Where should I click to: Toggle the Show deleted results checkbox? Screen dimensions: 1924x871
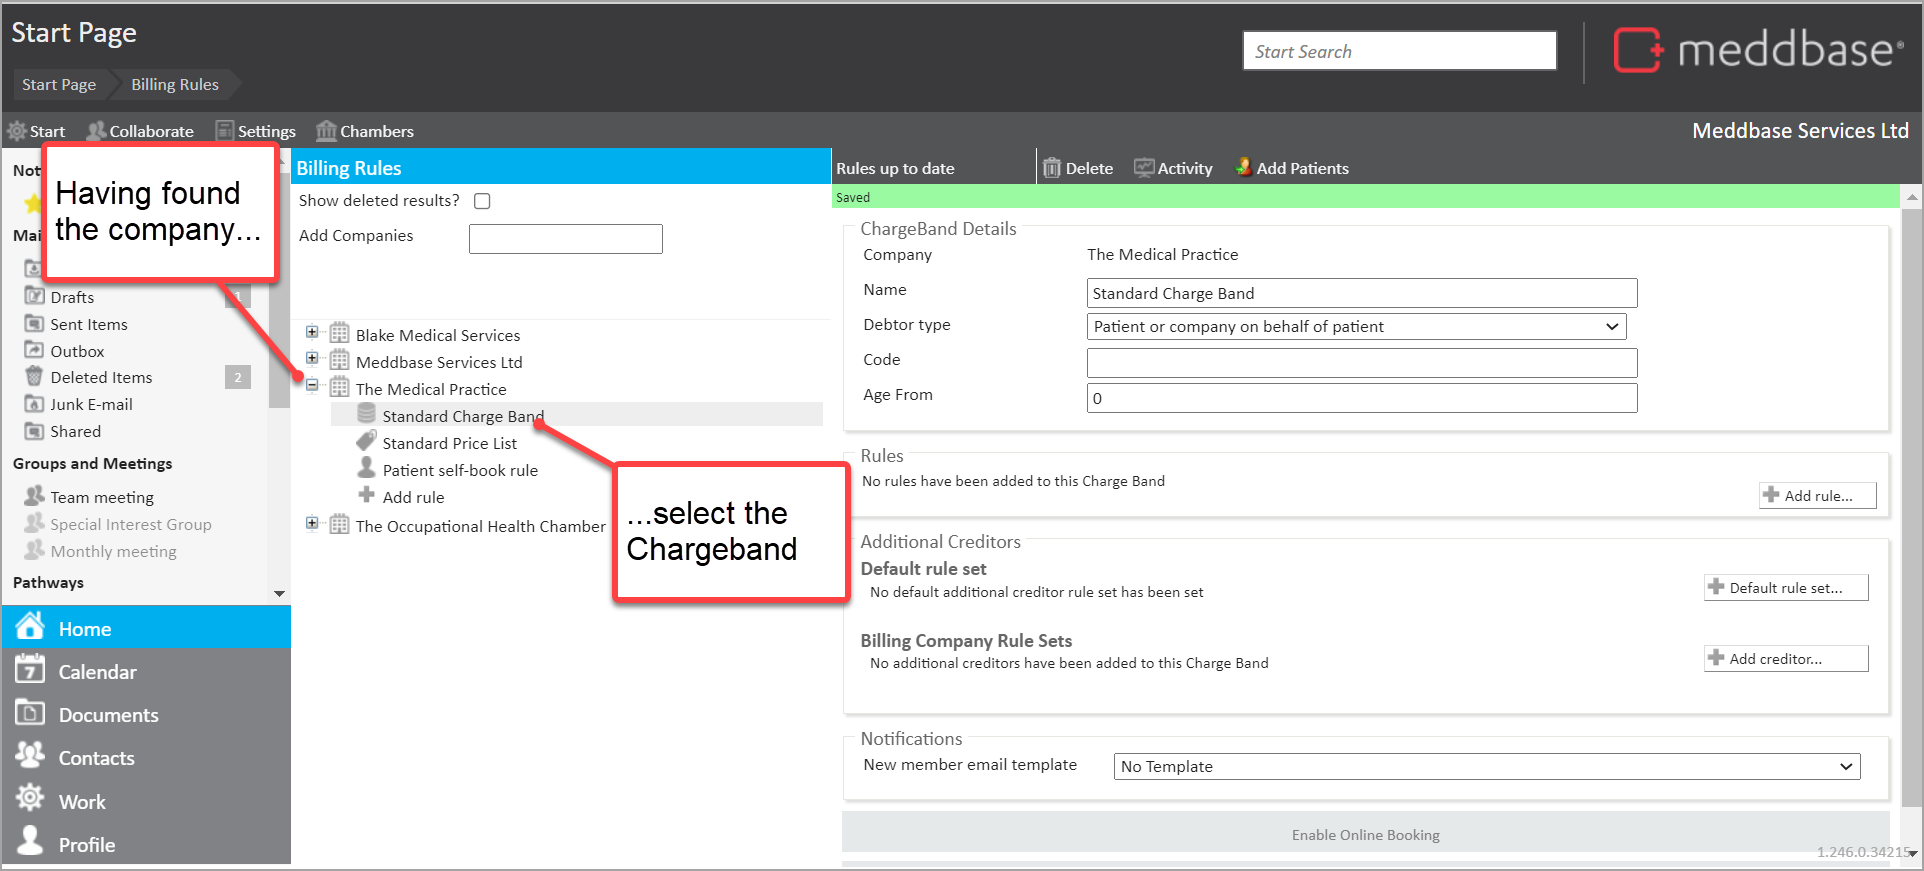(x=482, y=201)
